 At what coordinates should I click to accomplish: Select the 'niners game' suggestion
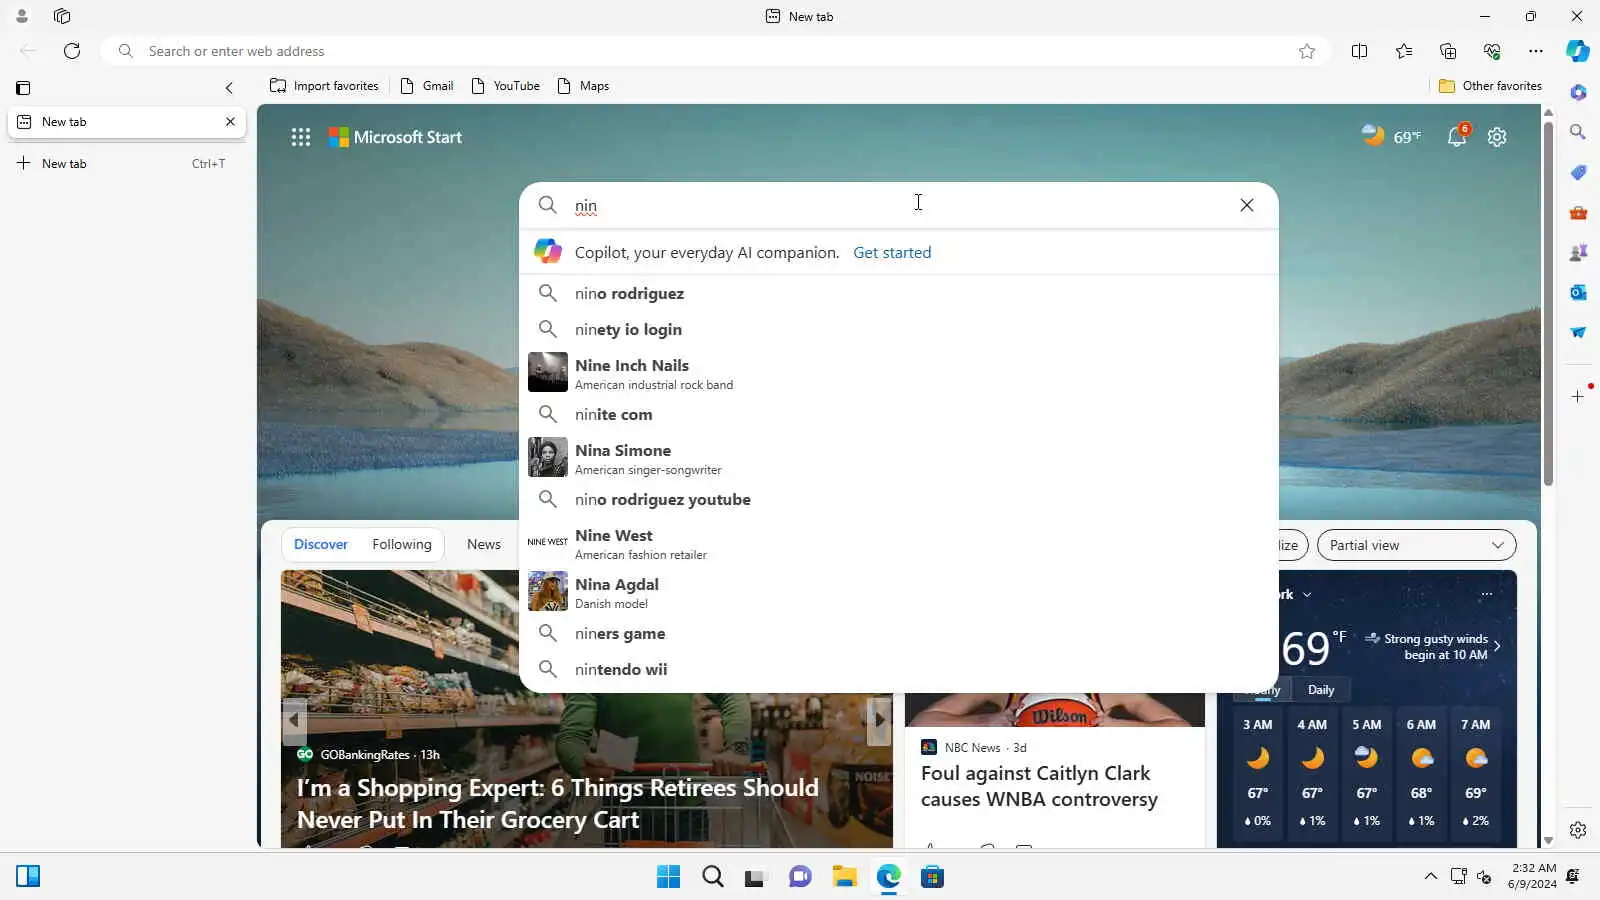pyautogui.click(x=899, y=633)
